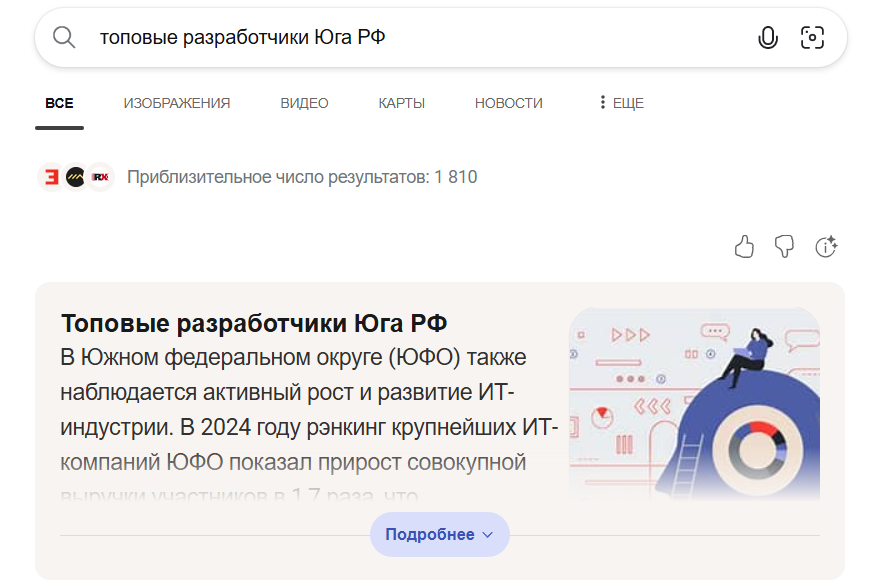Viewport: 892px width, 587px height.
Task: Click the illustration of woman on chart
Action: click(694, 403)
